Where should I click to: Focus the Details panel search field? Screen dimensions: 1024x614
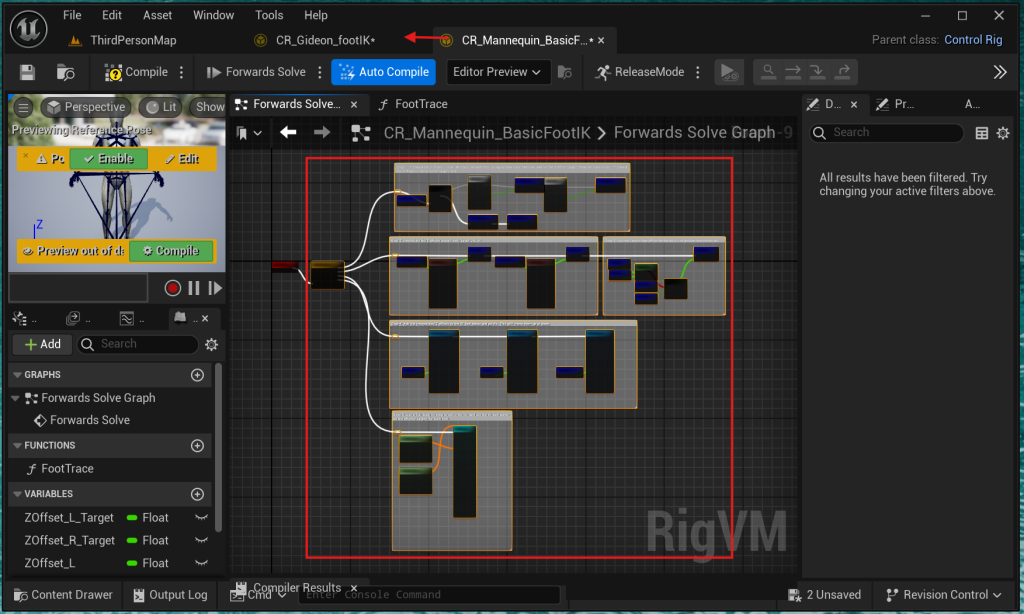[887, 133]
